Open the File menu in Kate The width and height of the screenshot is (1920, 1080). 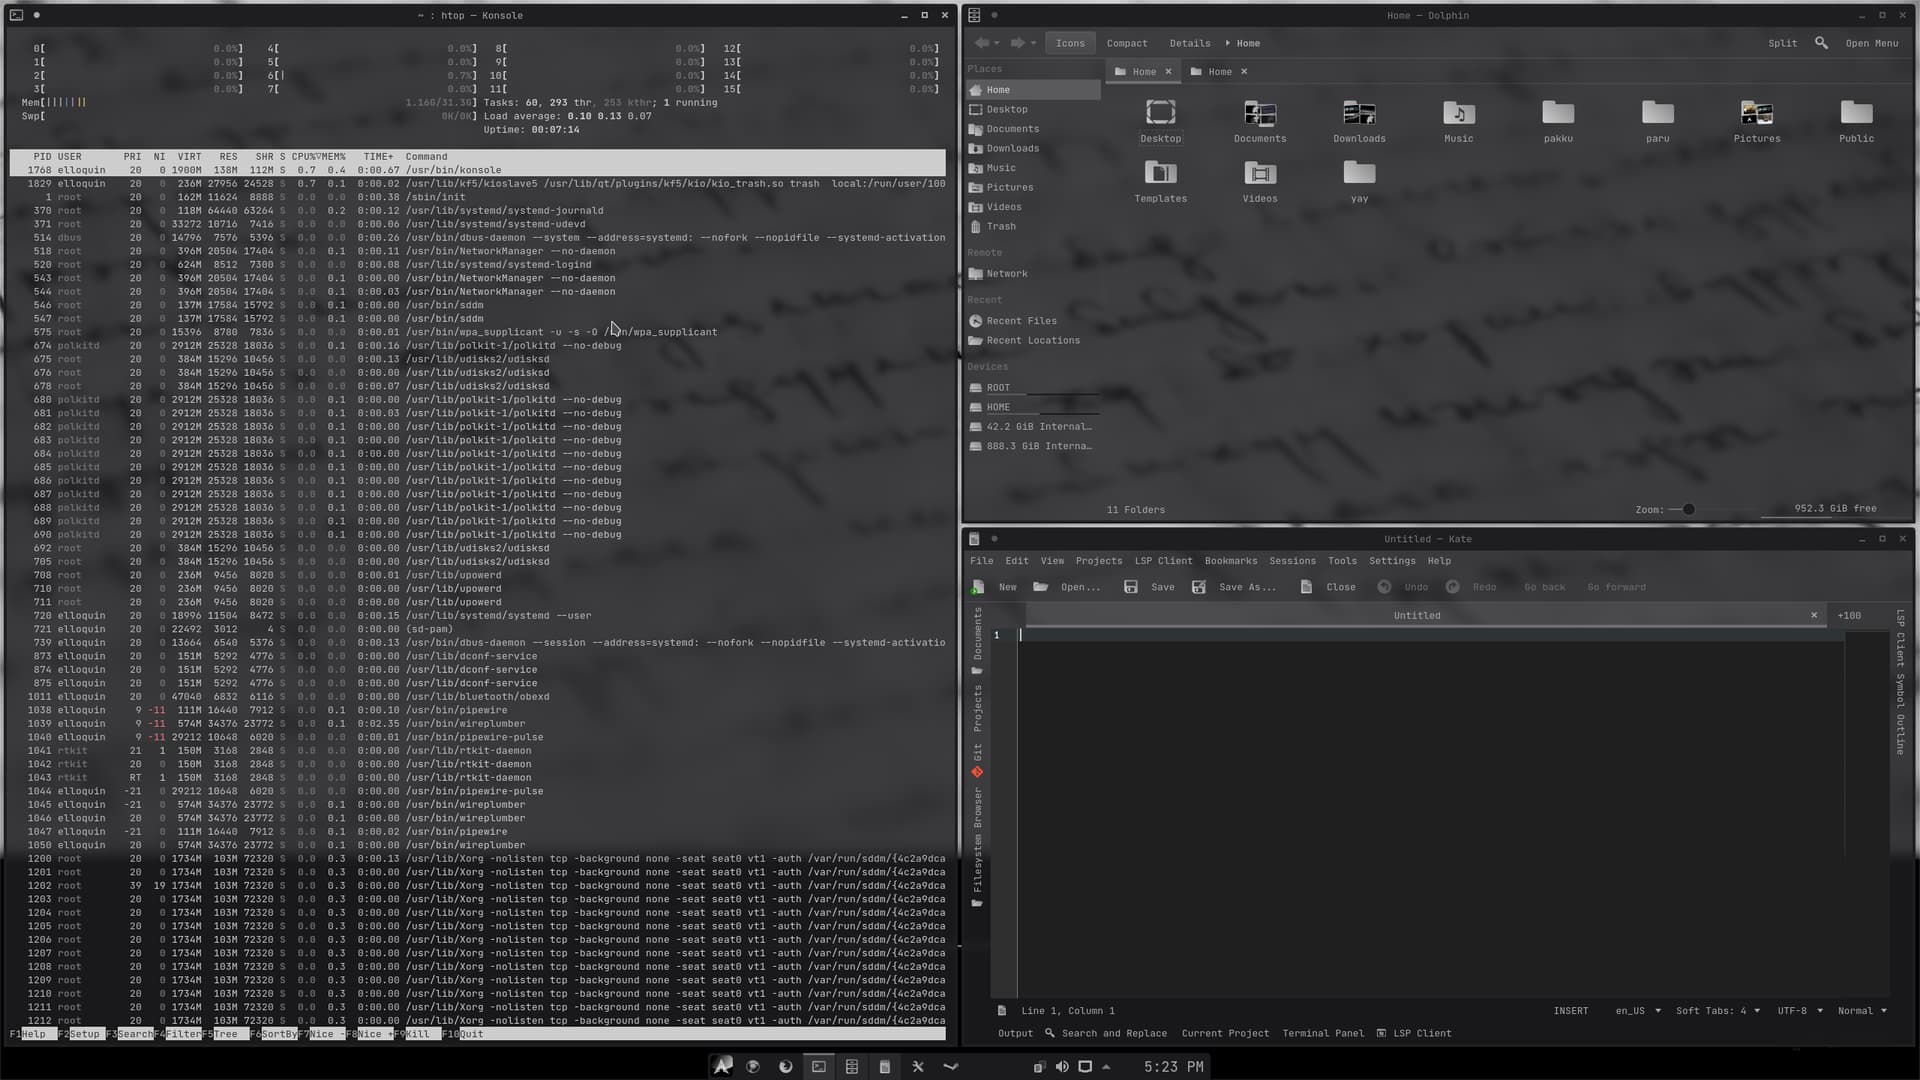981,561
